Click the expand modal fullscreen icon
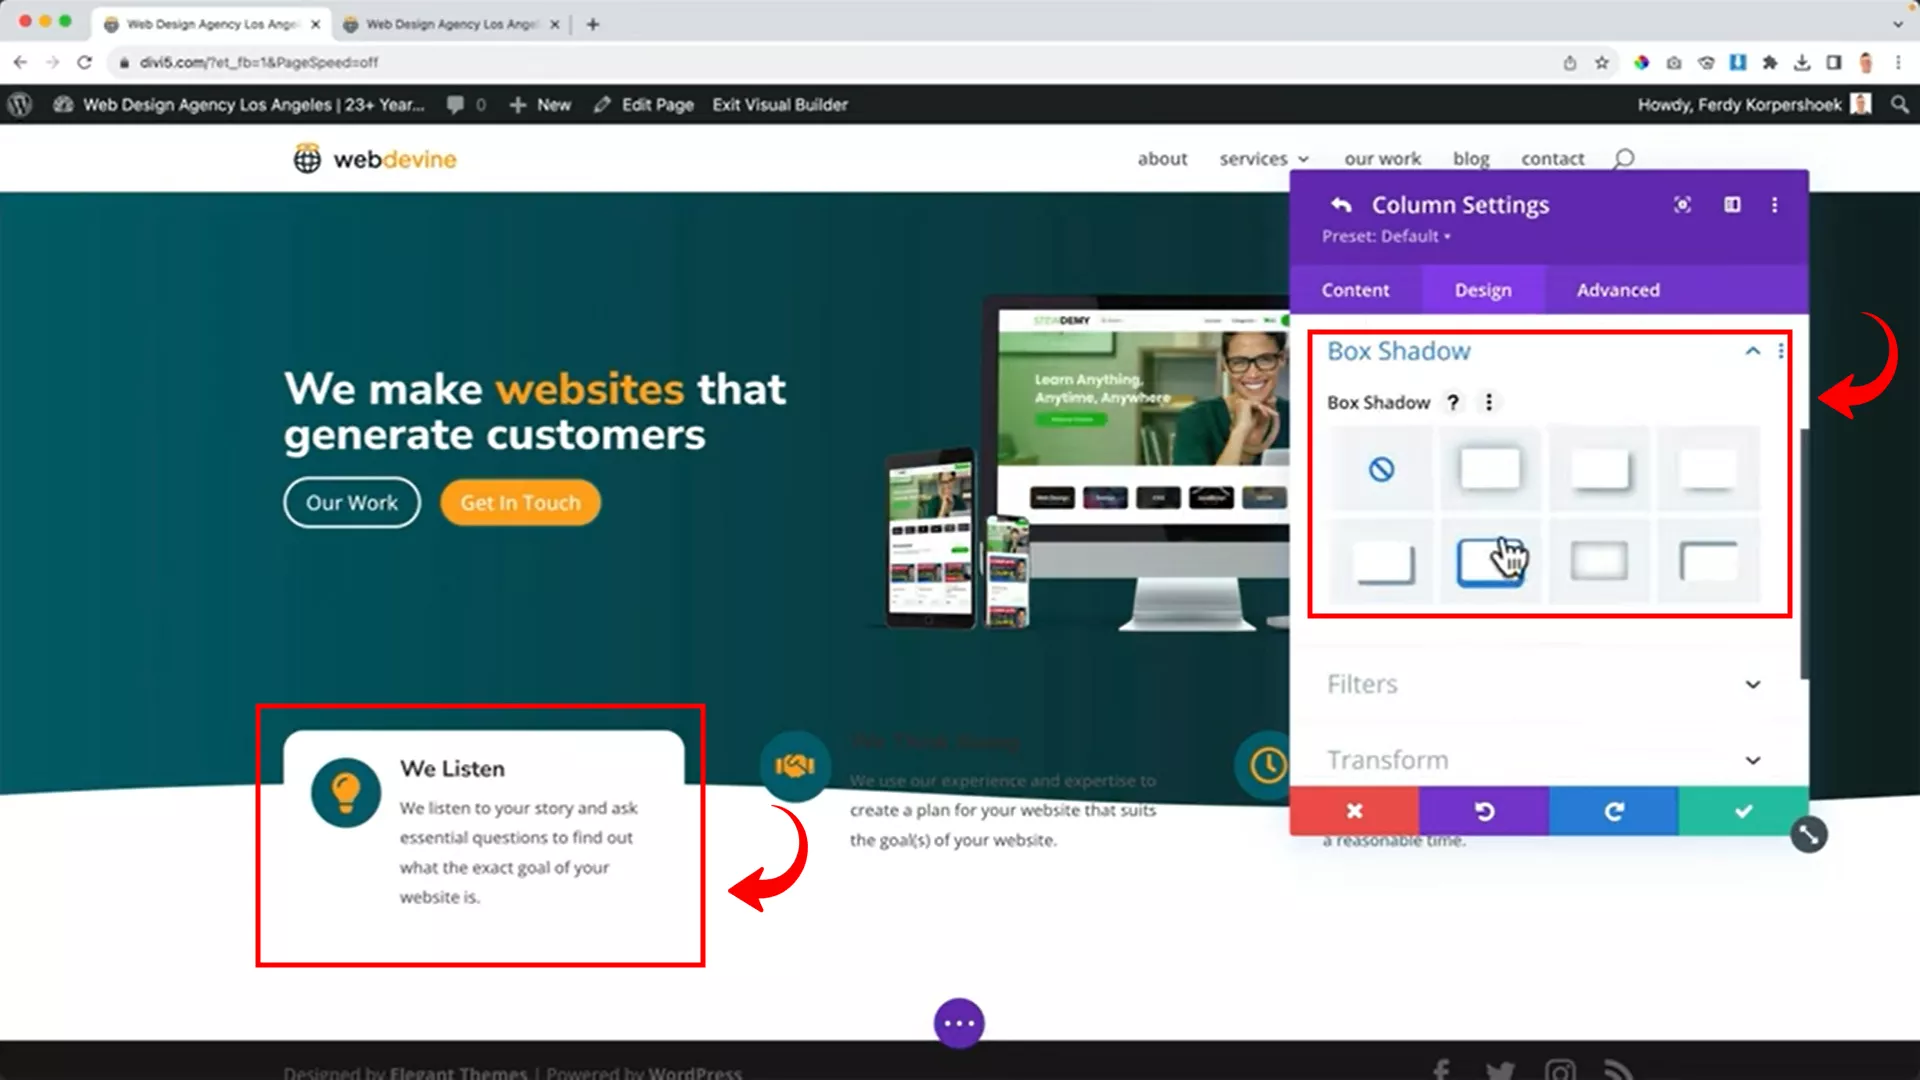This screenshot has width=1920, height=1080. pyautogui.click(x=1683, y=205)
